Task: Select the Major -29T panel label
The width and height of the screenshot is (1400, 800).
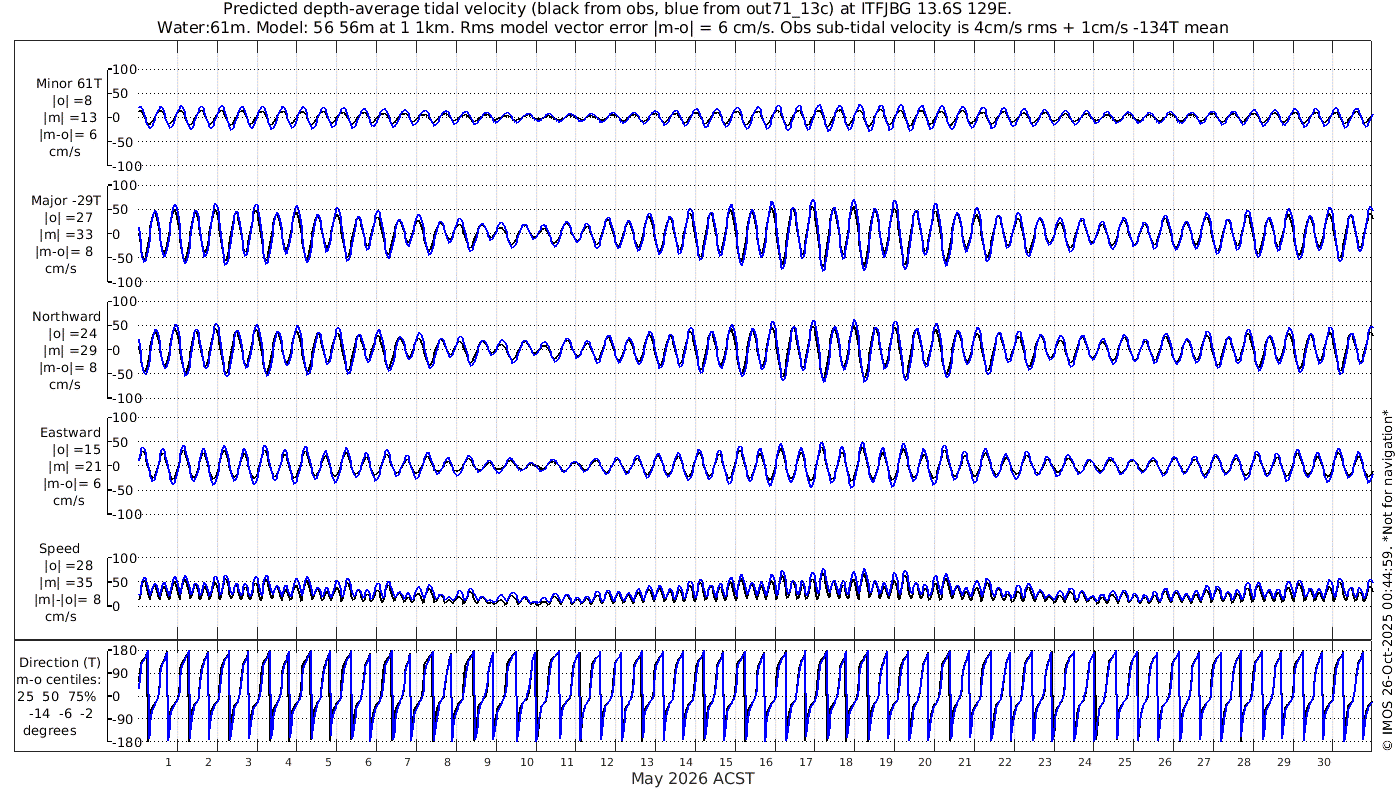Action: click(x=66, y=201)
